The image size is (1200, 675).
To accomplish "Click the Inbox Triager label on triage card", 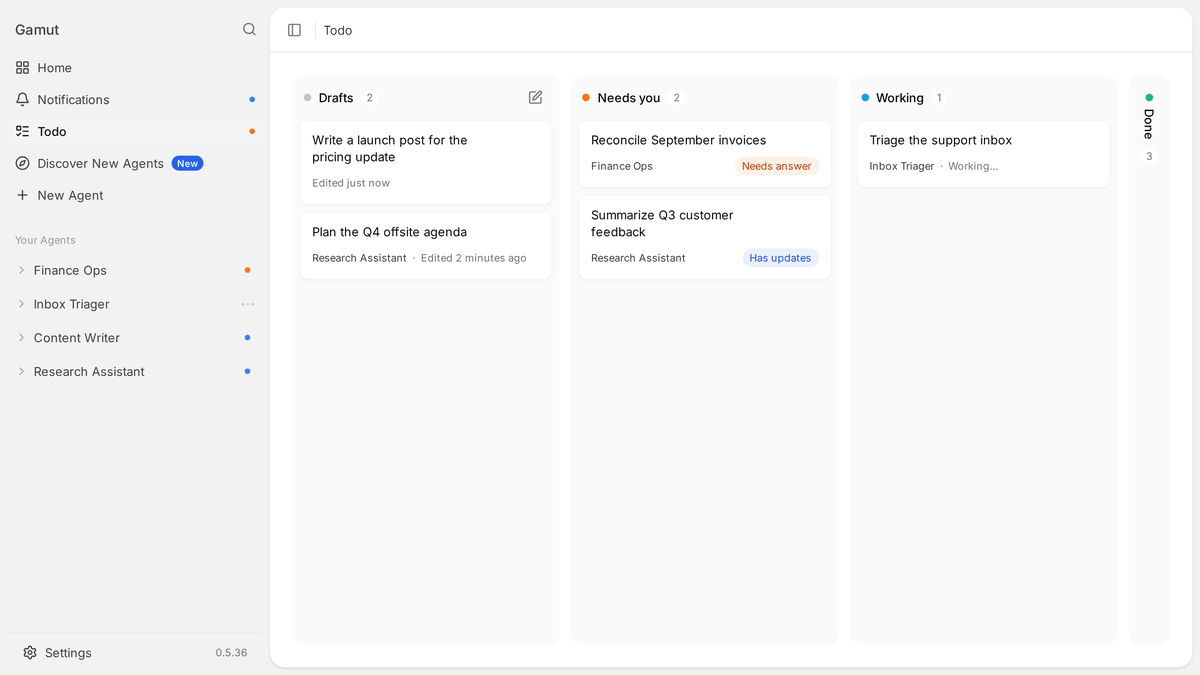I will click(902, 166).
